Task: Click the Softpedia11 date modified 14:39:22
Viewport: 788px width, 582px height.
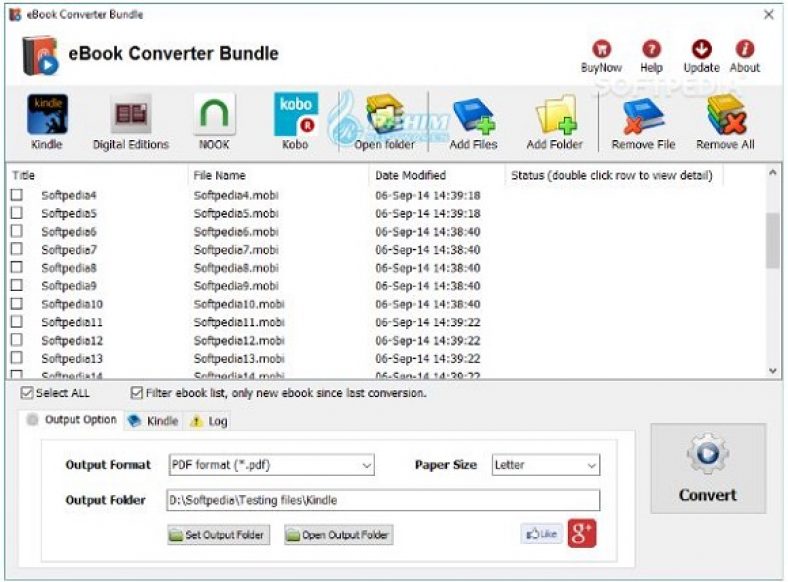Action: pyautogui.click(x=428, y=322)
